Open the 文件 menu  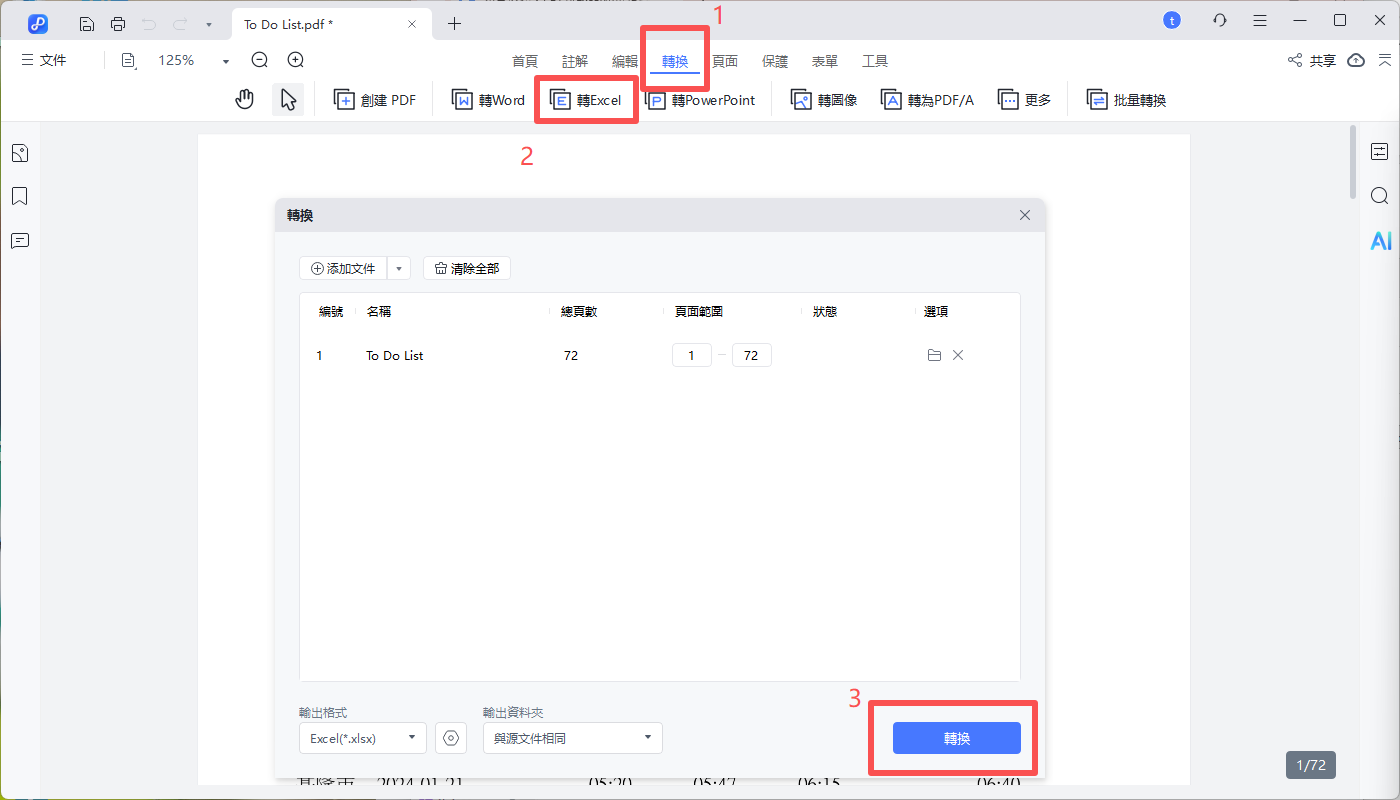pyautogui.click(x=43, y=60)
